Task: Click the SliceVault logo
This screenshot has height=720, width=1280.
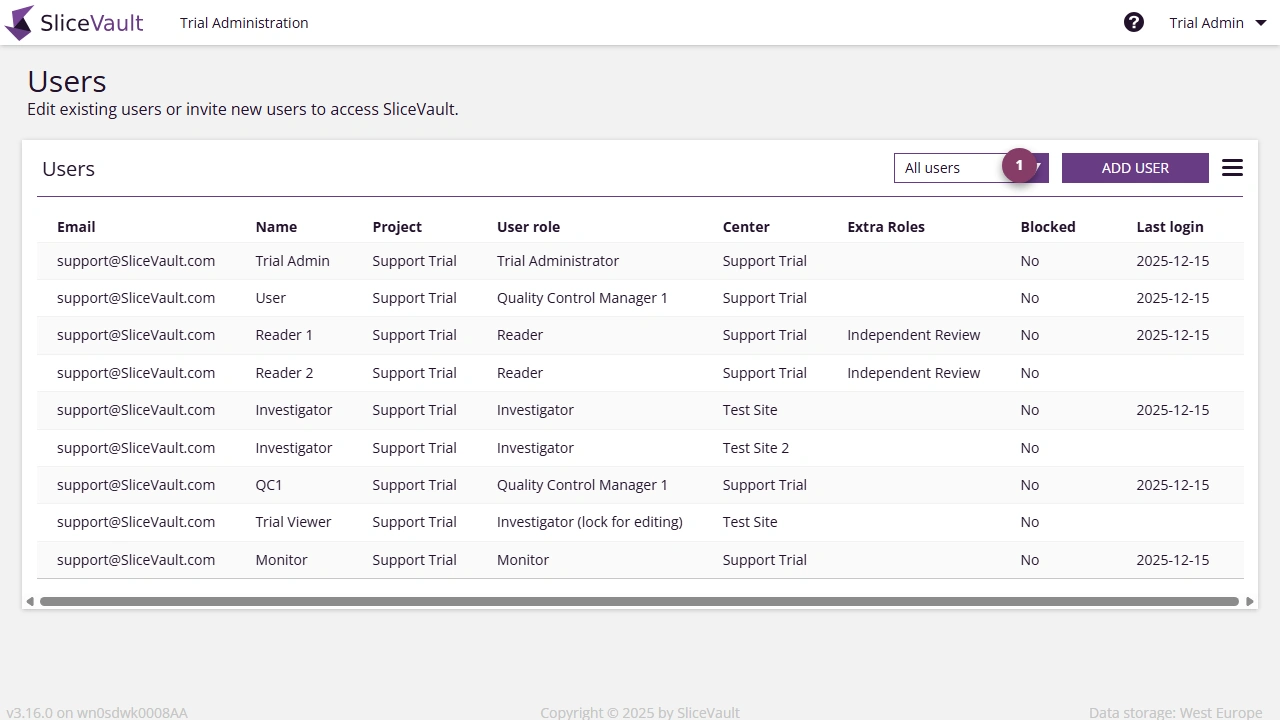Action: (x=74, y=22)
